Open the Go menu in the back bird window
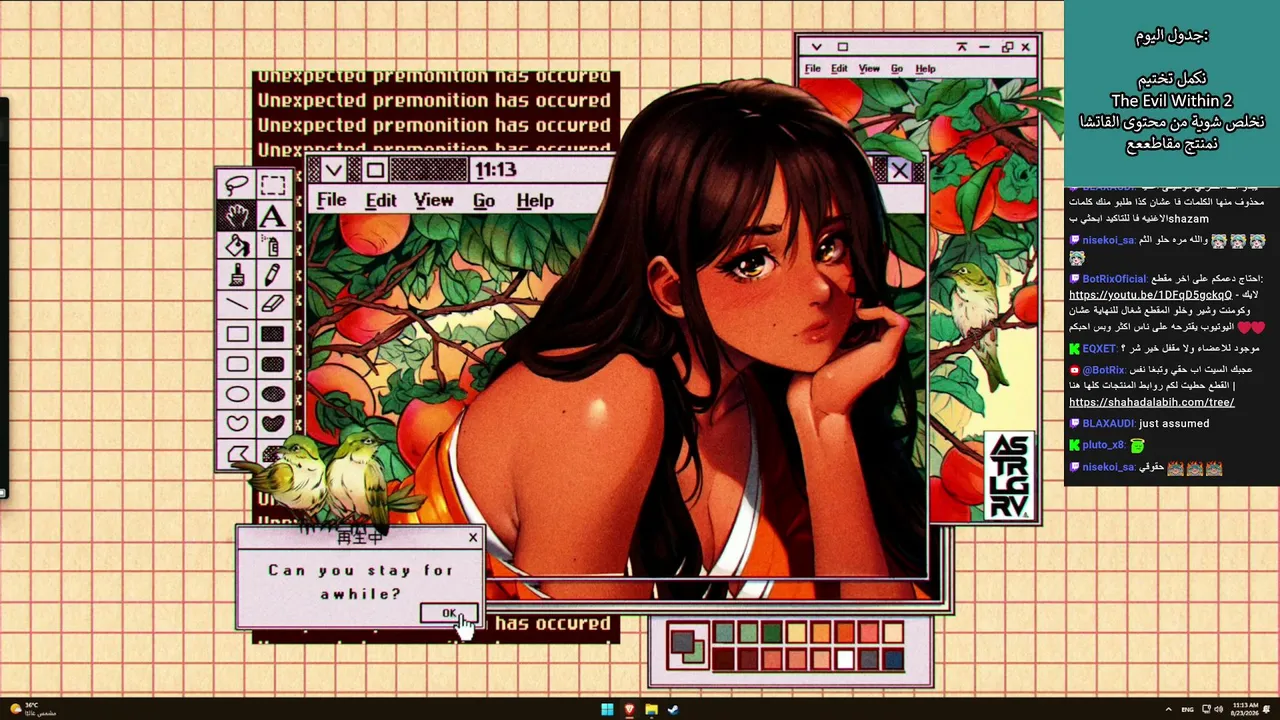Screen dimensions: 1280x720 (x=897, y=69)
